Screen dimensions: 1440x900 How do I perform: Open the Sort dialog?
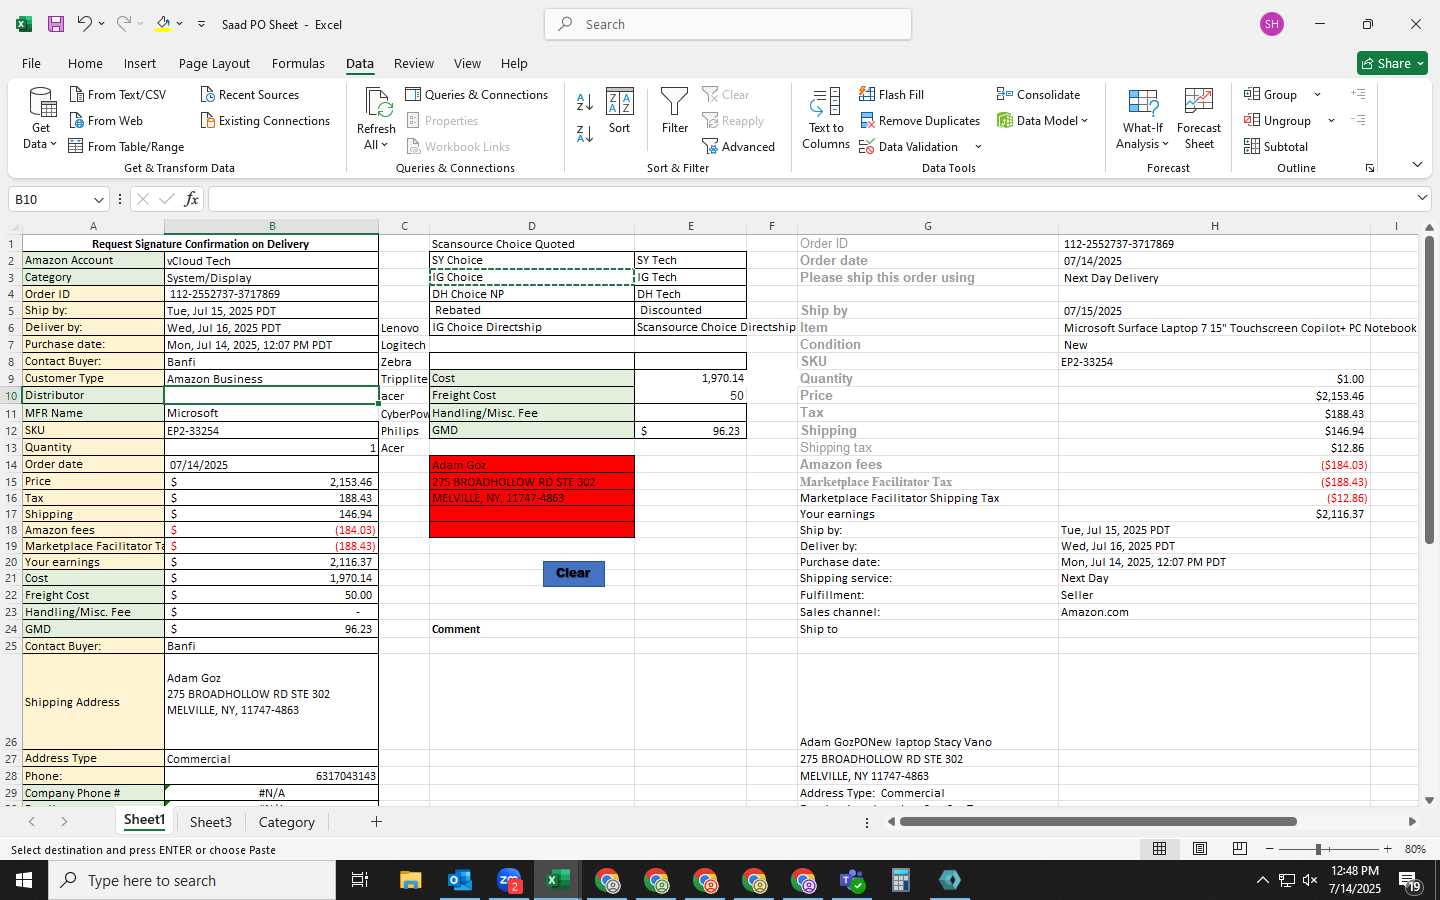[x=620, y=110]
